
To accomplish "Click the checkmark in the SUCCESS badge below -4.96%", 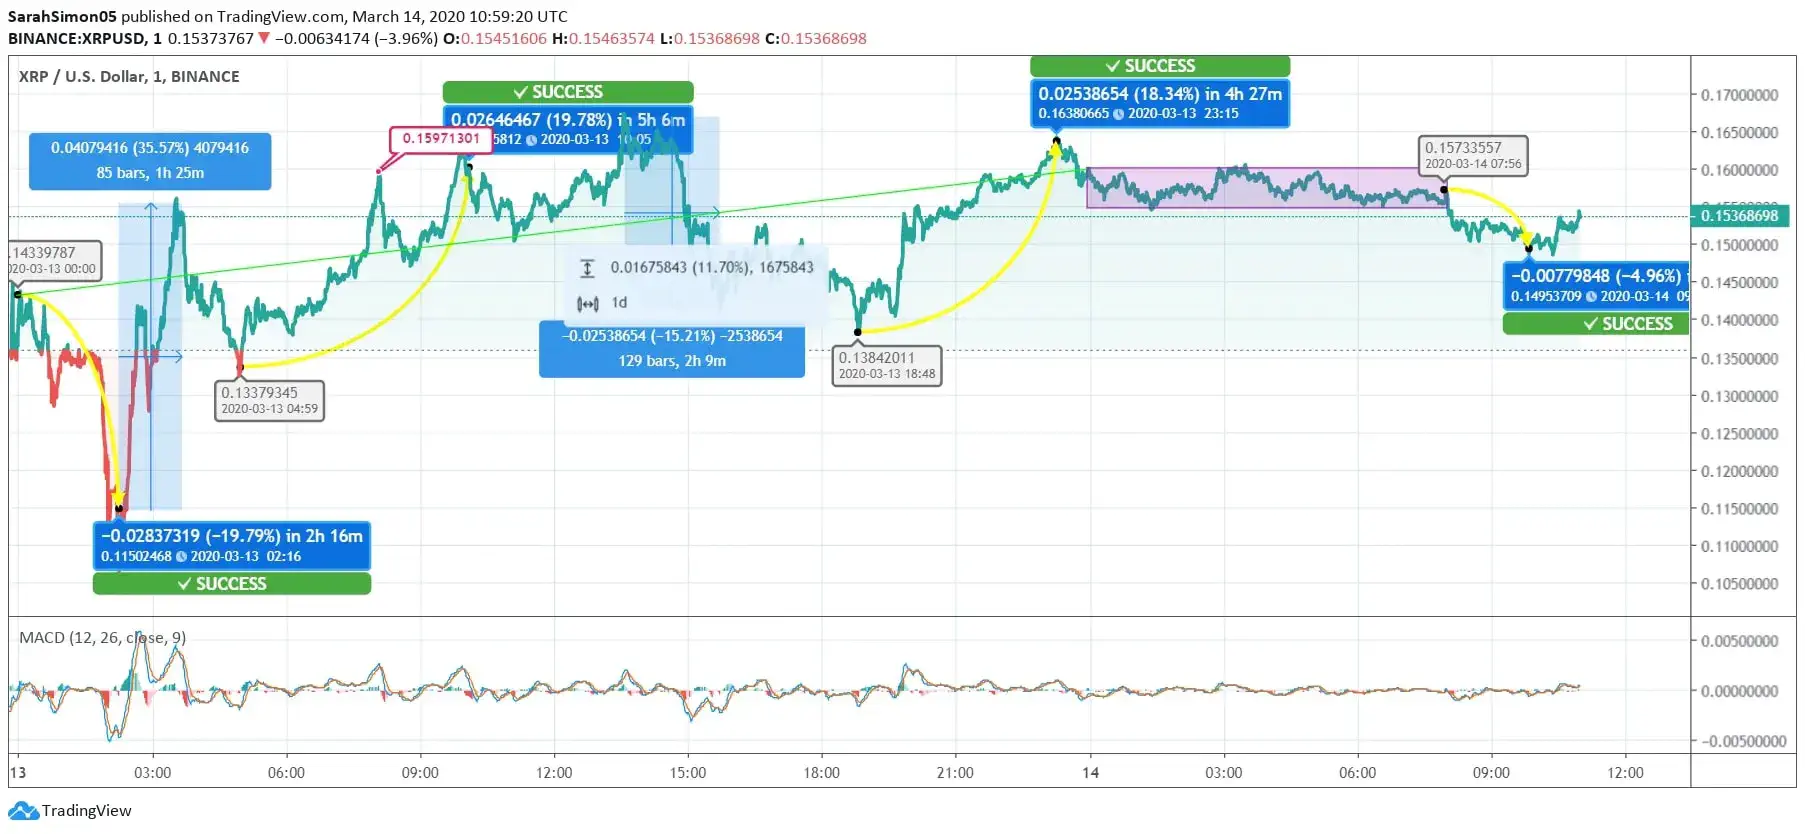I will pos(1590,324).
